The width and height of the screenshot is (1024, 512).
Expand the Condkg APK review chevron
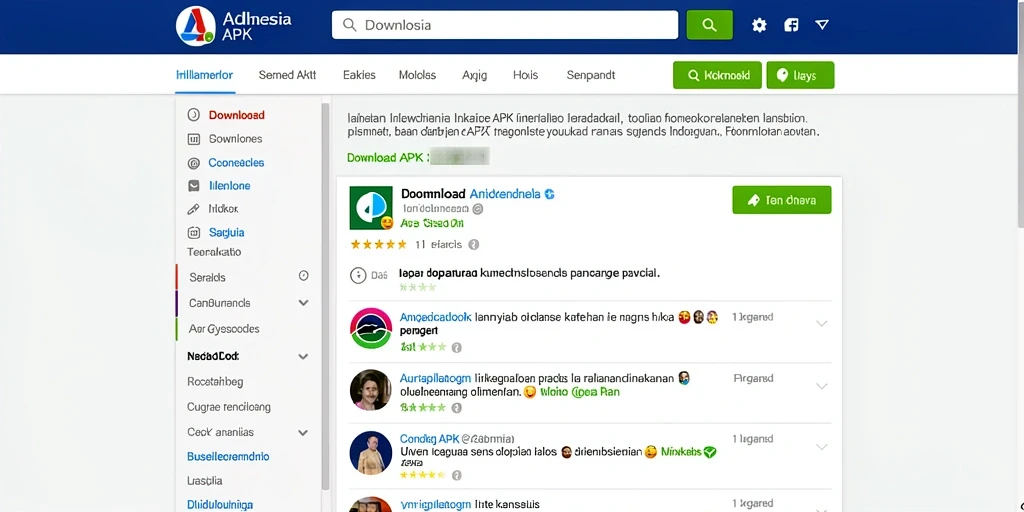[x=822, y=447]
